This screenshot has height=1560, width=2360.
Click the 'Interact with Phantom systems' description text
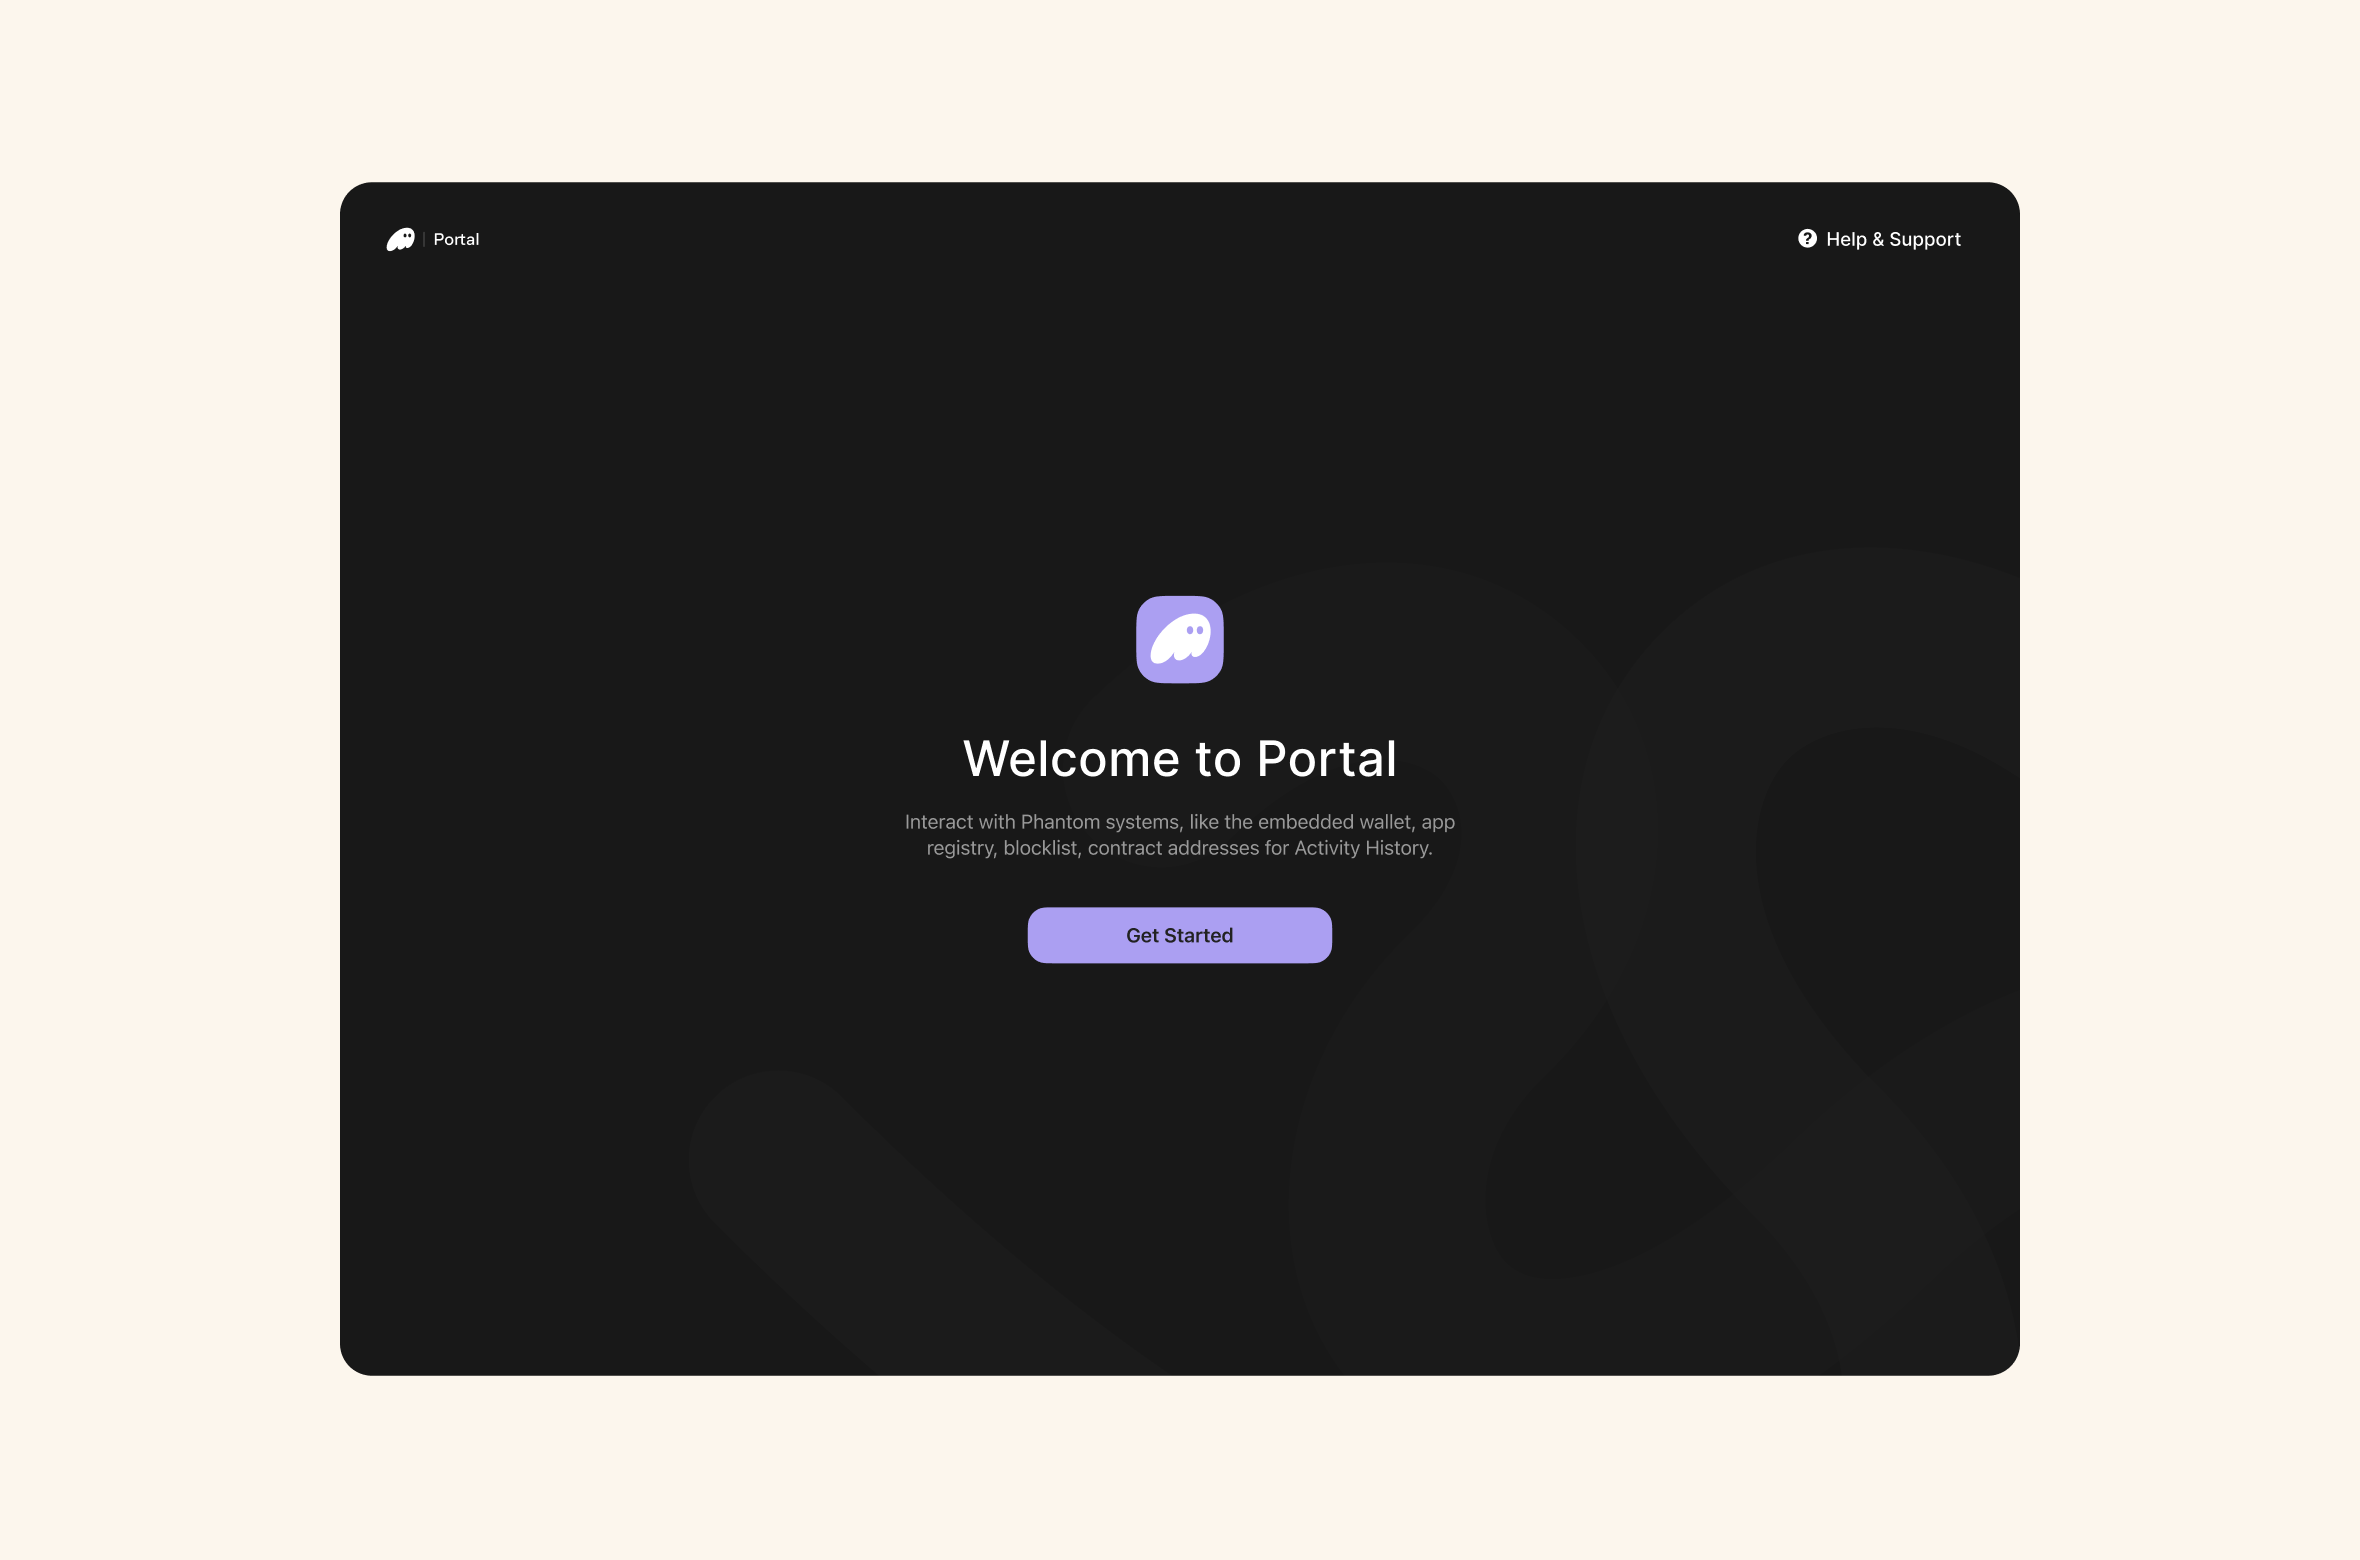(x=1180, y=835)
